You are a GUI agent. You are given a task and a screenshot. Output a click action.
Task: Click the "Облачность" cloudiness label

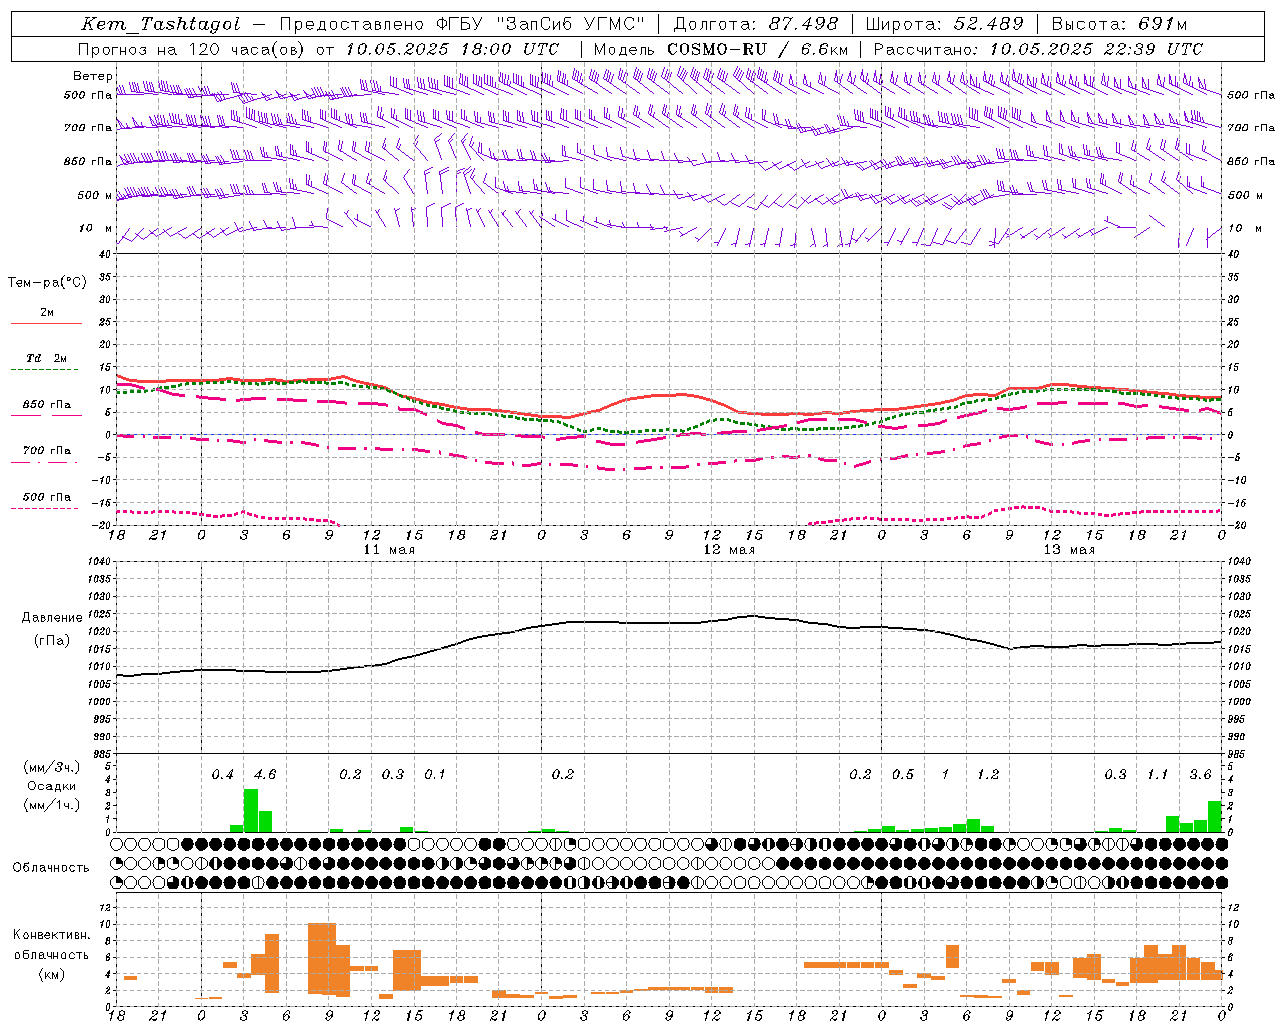click(x=51, y=868)
